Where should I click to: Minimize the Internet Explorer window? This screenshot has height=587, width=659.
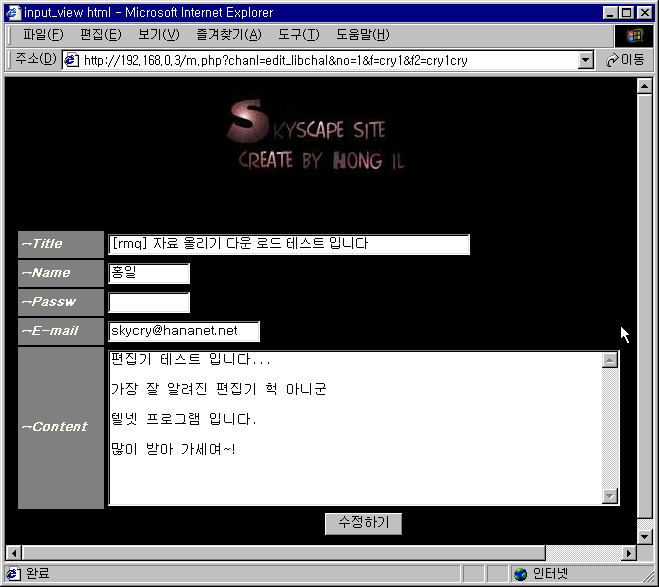point(610,13)
